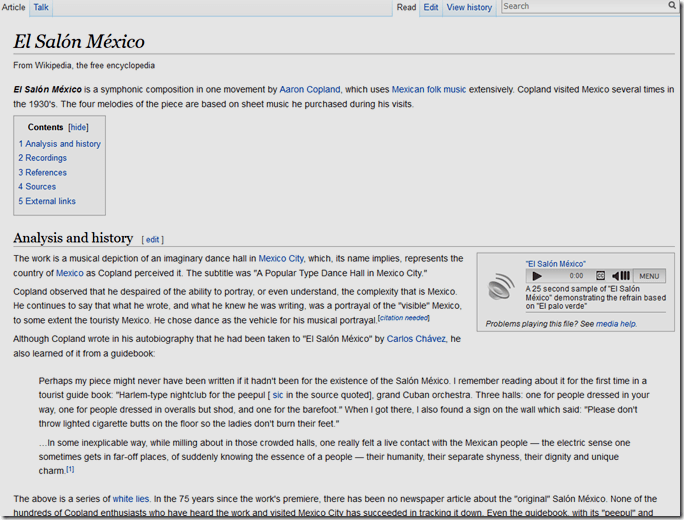Jump to Recordings in the contents list
The image size is (684, 520).
46,158
